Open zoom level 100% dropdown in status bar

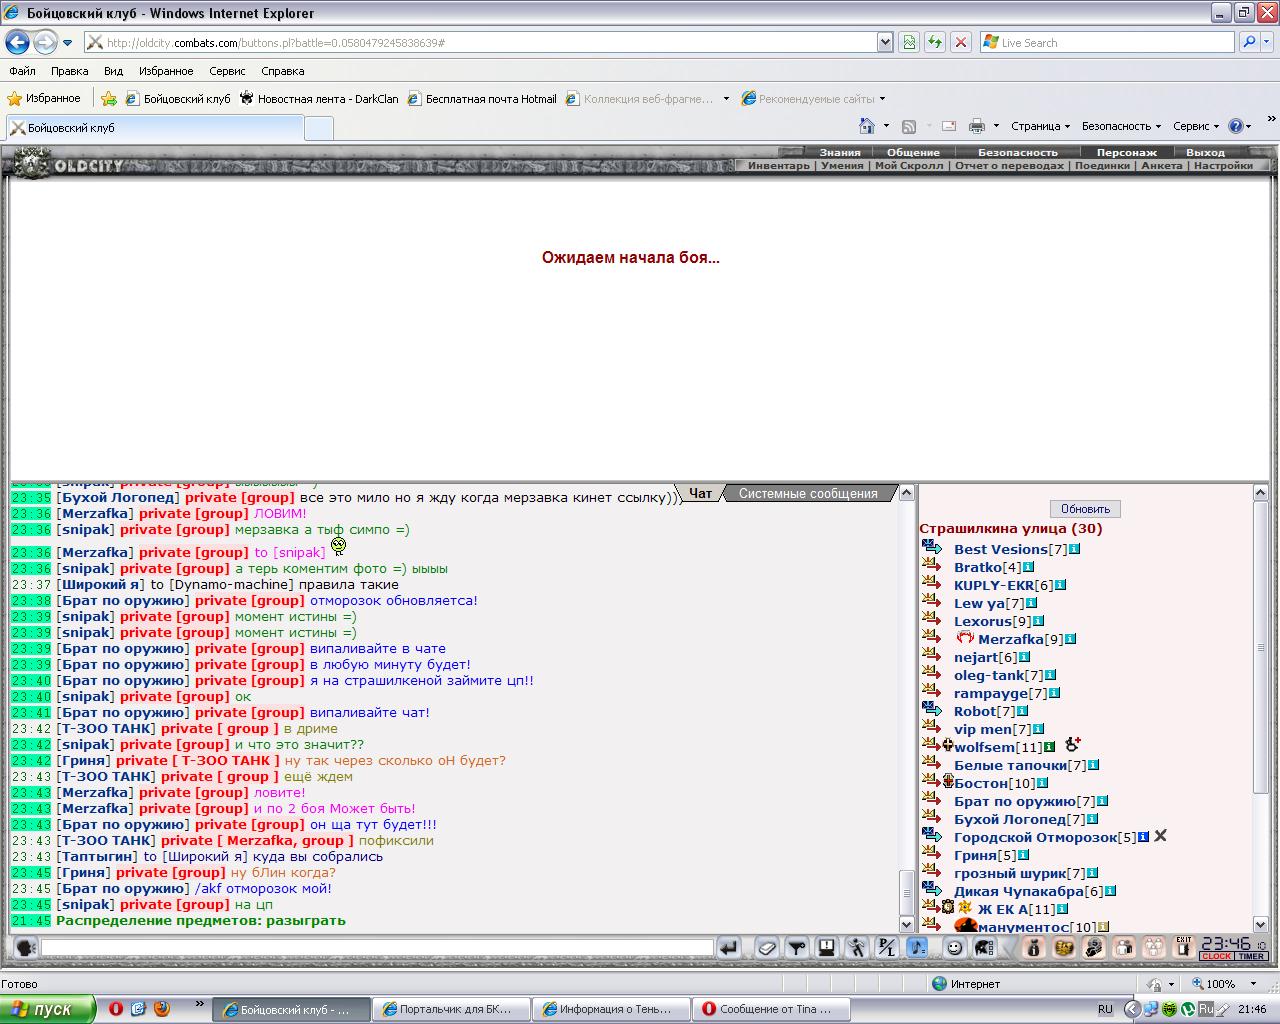click(x=1254, y=984)
